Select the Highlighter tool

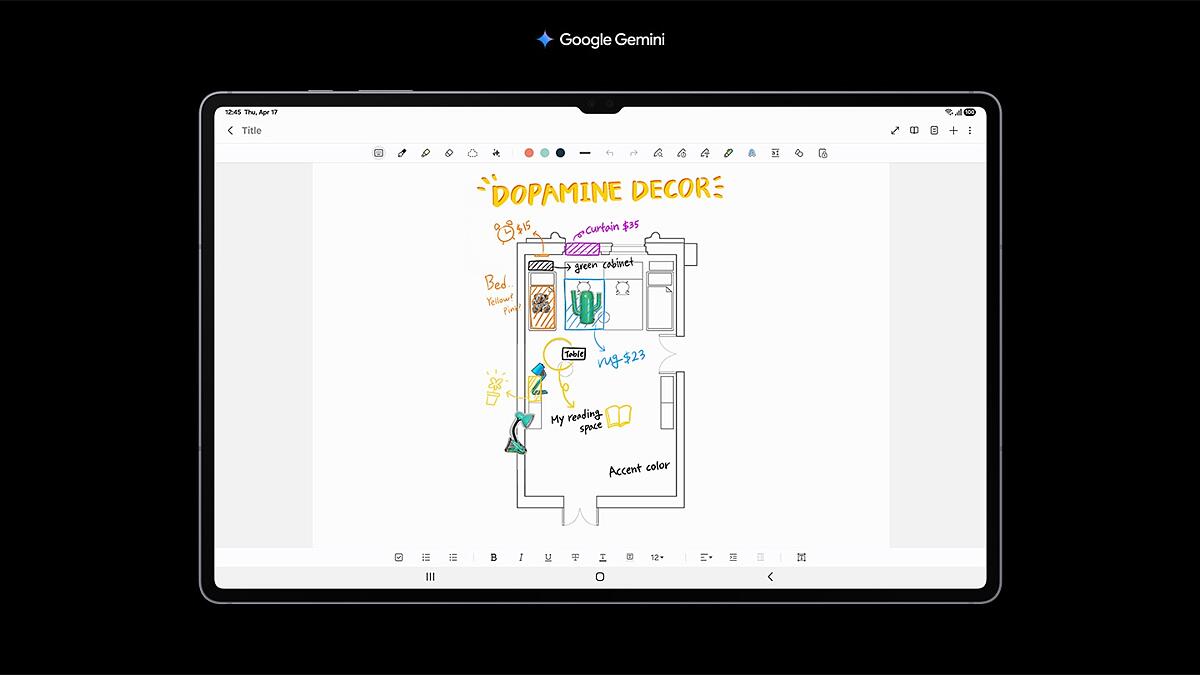click(425, 153)
